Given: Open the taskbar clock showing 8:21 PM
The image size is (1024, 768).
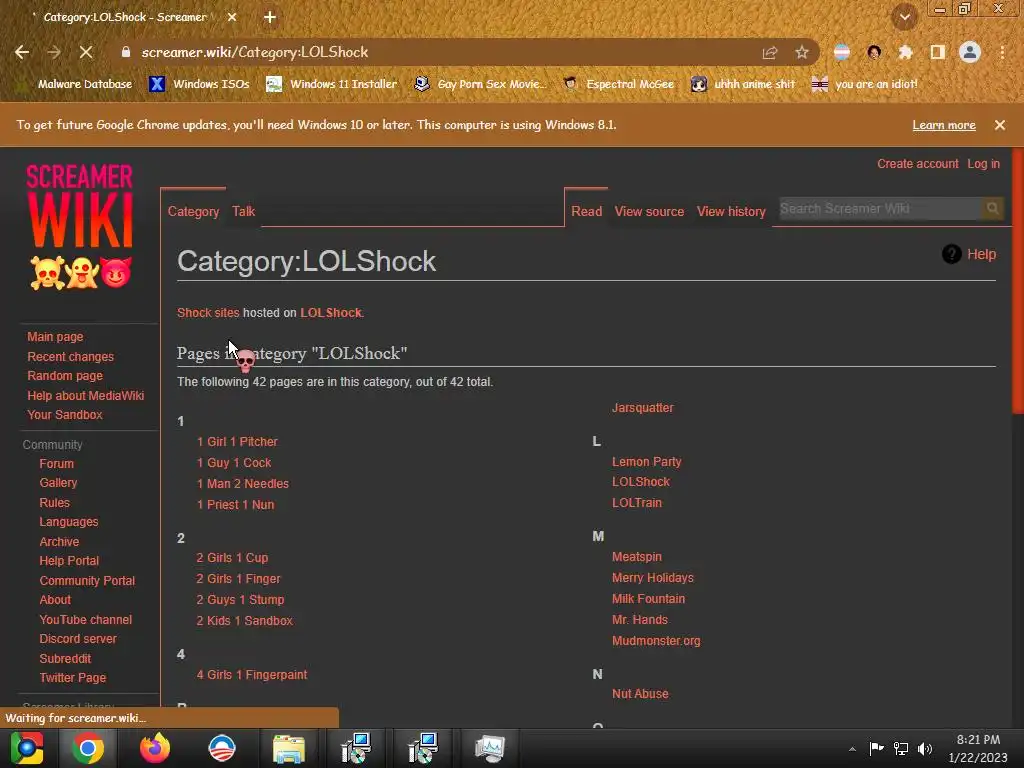Looking at the screenshot, I should click(x=978, y=748).
